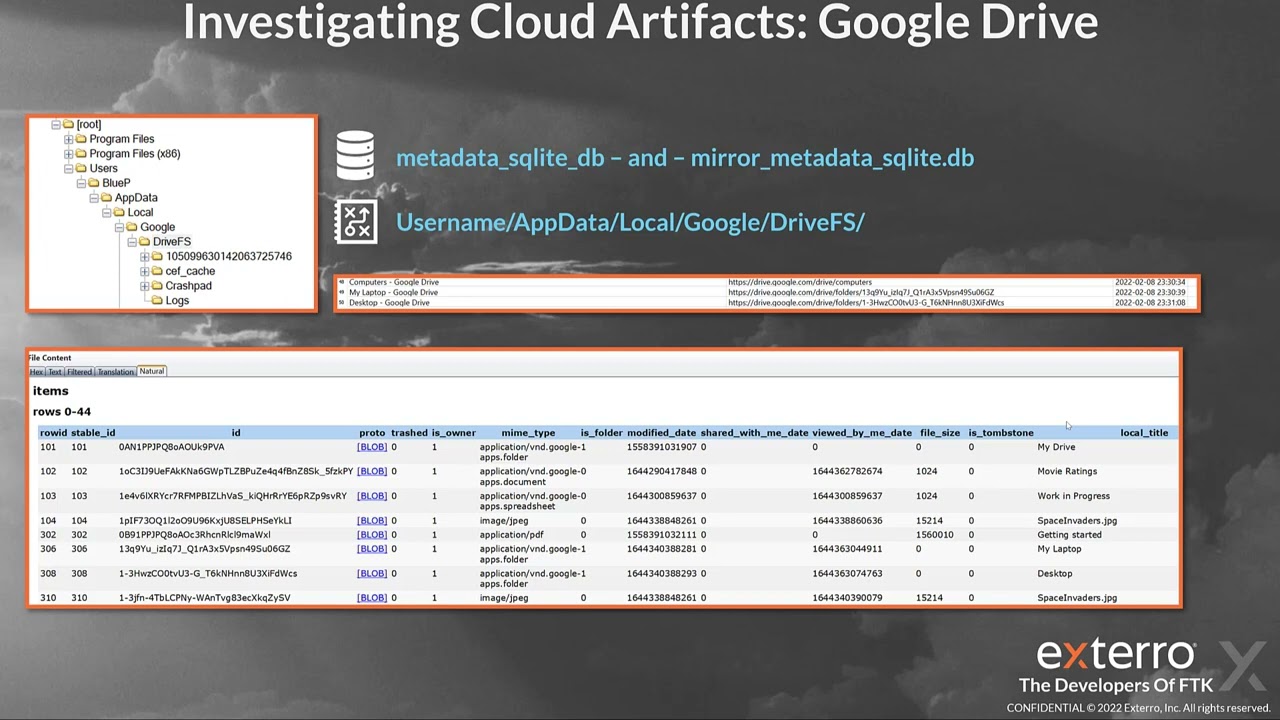Switch to the Text tab

point(55,372)
